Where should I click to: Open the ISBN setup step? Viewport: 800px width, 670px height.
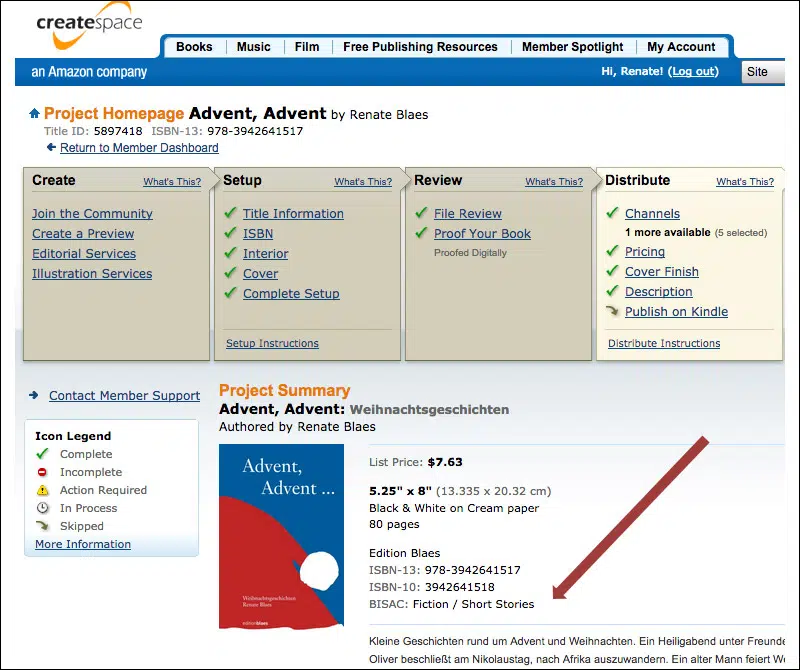258,233
